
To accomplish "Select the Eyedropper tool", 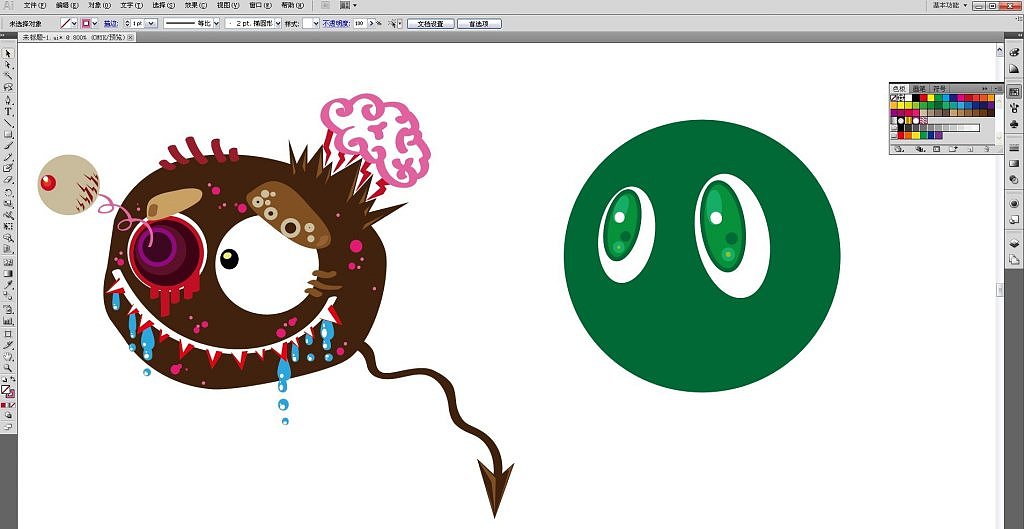I will [8, 285].
